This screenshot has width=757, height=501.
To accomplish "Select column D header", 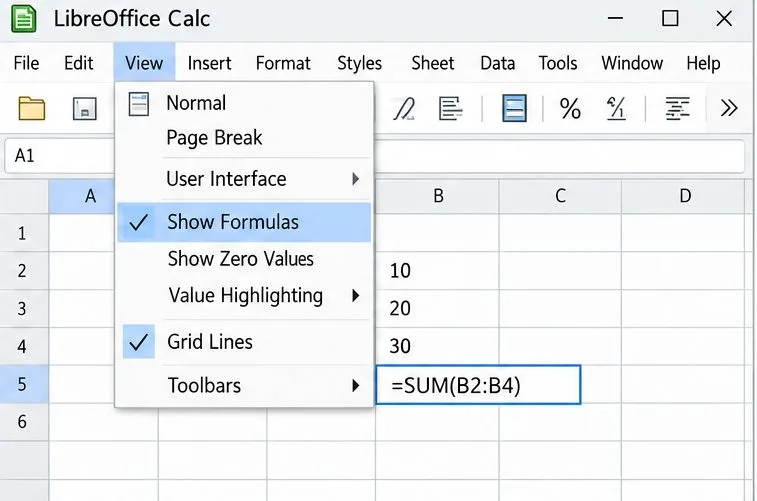I will click(x=685, y=196).
